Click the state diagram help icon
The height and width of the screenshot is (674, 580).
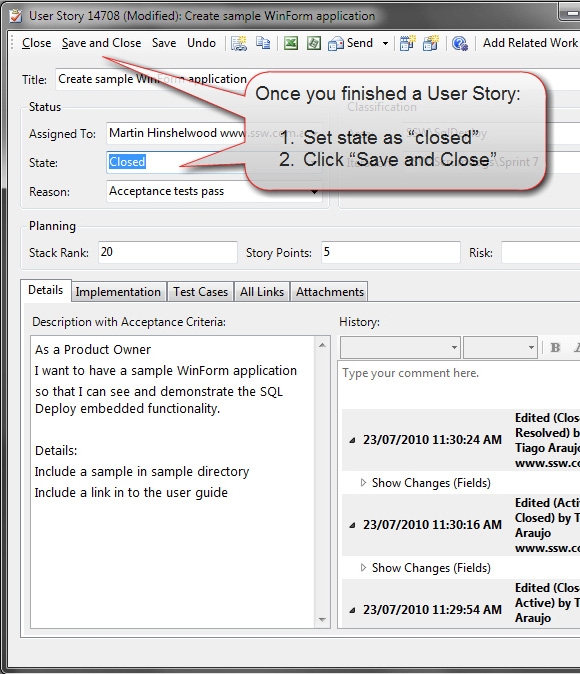[460, 43]
